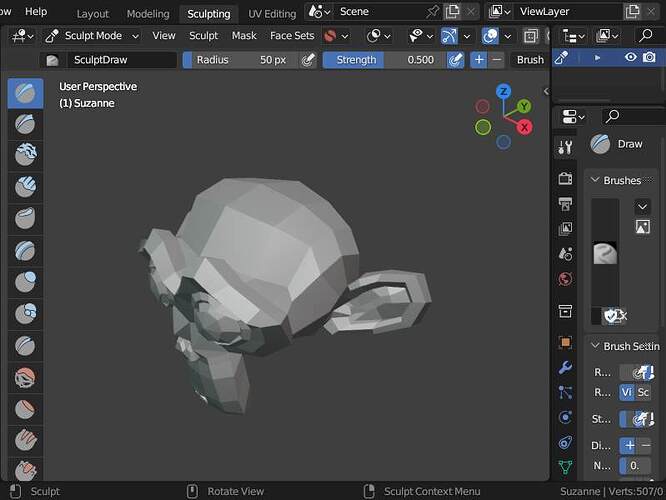Expand the Suzanne outliner row
The height and width of the screenshot is (500, 666).
tap(597, 57)
